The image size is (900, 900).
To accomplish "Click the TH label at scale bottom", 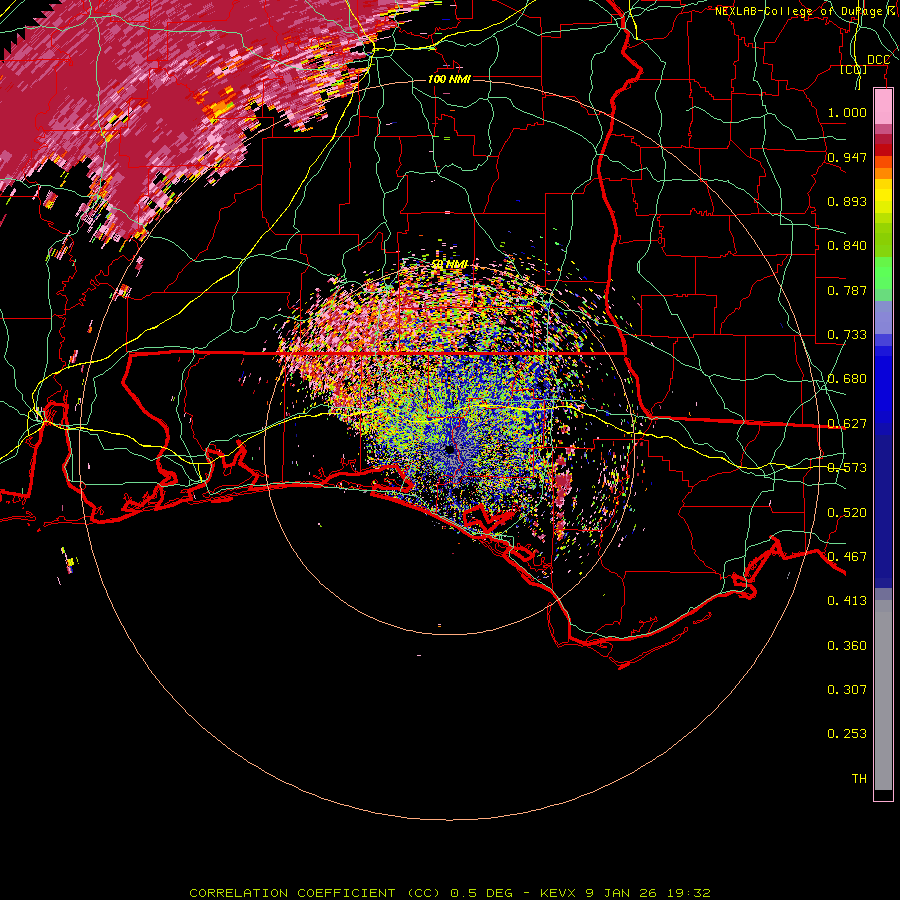I will click(x=859, y=779).
